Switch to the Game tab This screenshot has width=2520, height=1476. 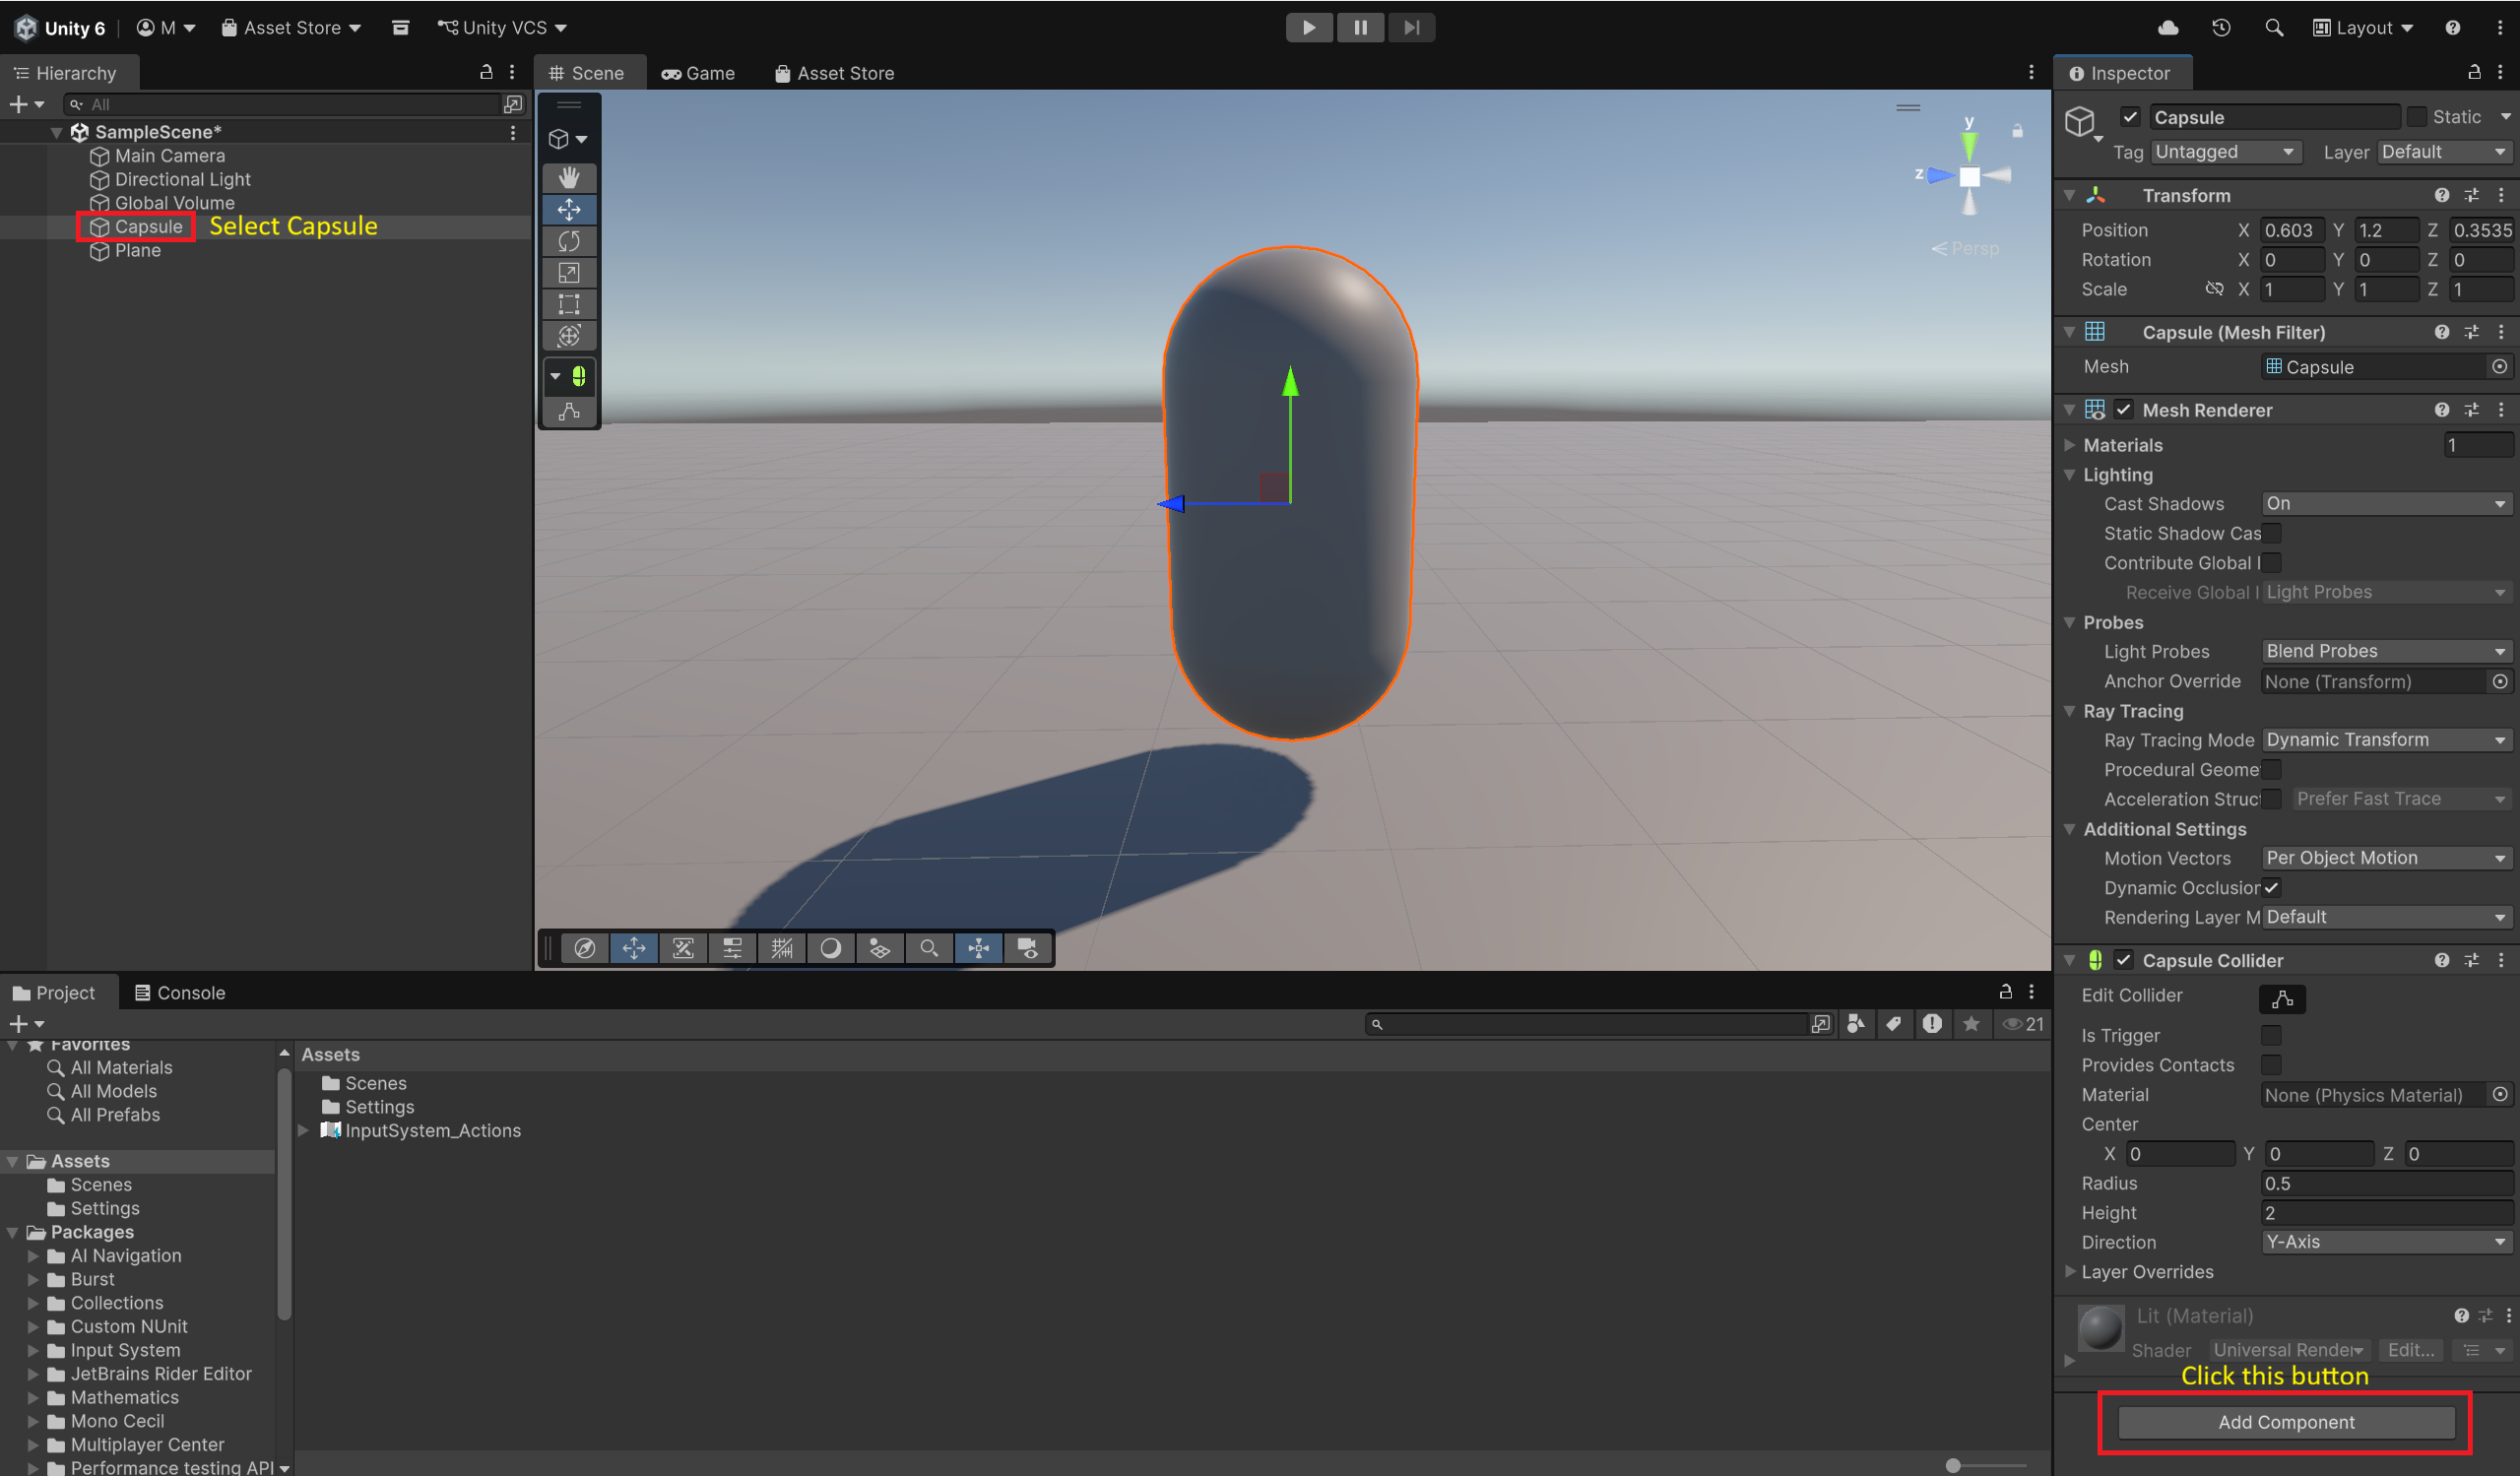click(698, 73)
